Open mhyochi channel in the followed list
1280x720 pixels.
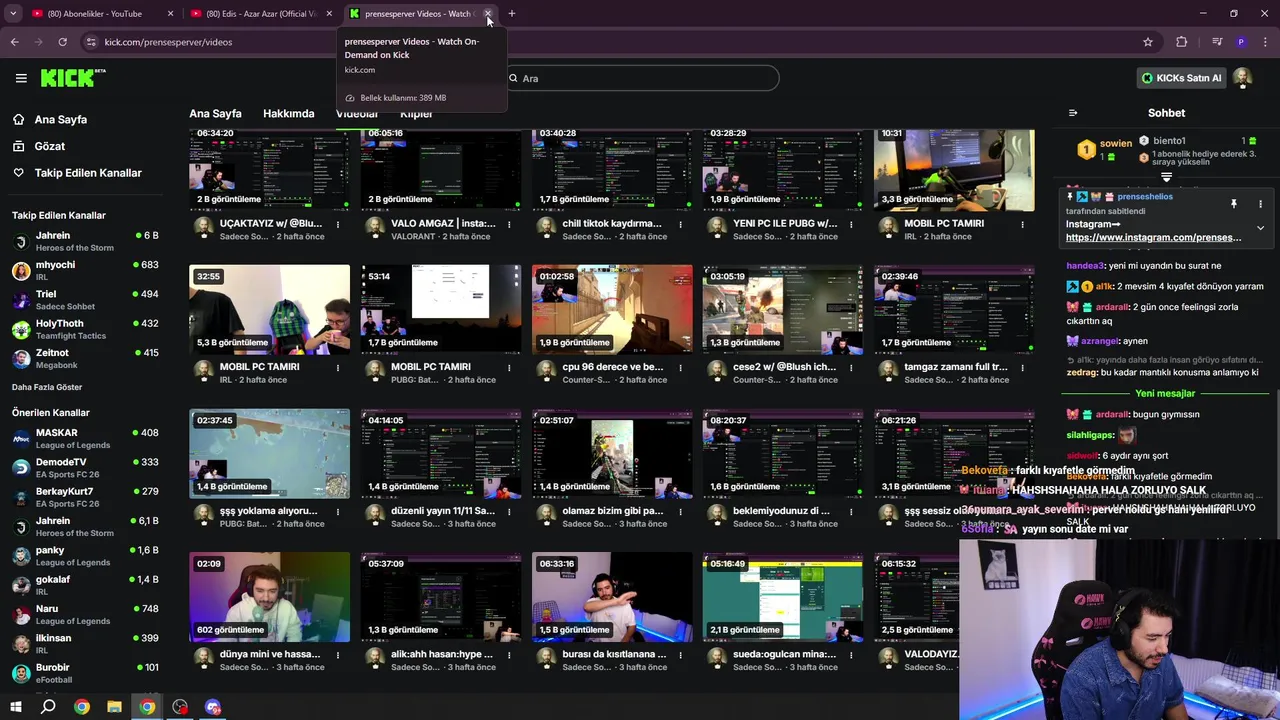85,271
